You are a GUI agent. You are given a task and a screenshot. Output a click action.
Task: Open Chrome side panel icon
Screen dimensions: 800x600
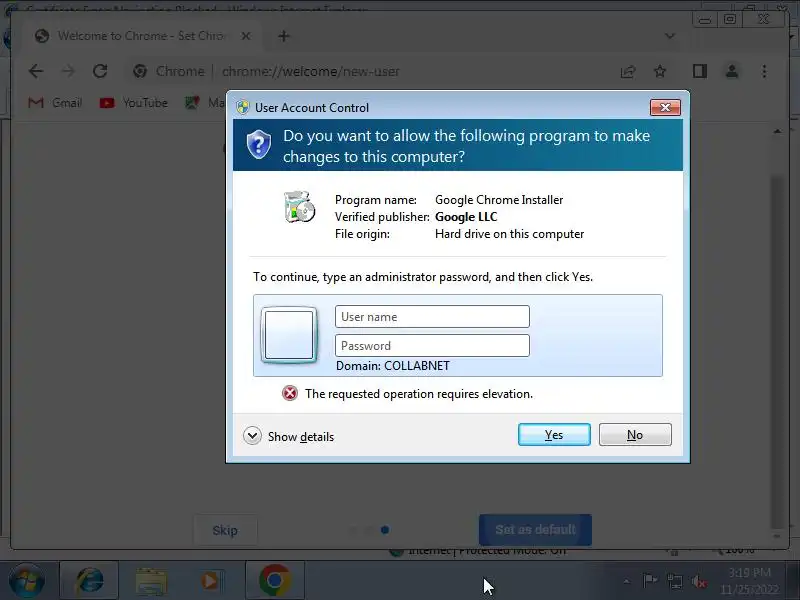click(x=700, y=71)
